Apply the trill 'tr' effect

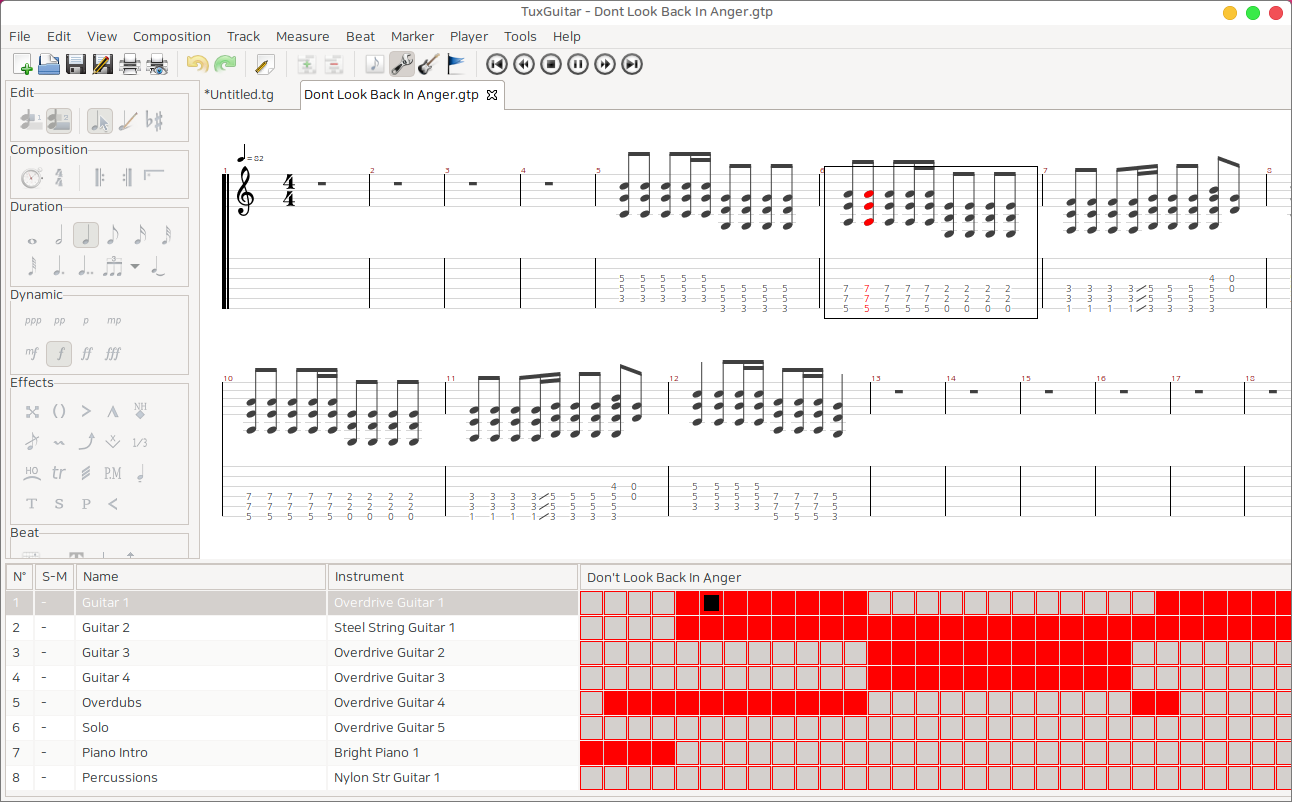(59, 473)
